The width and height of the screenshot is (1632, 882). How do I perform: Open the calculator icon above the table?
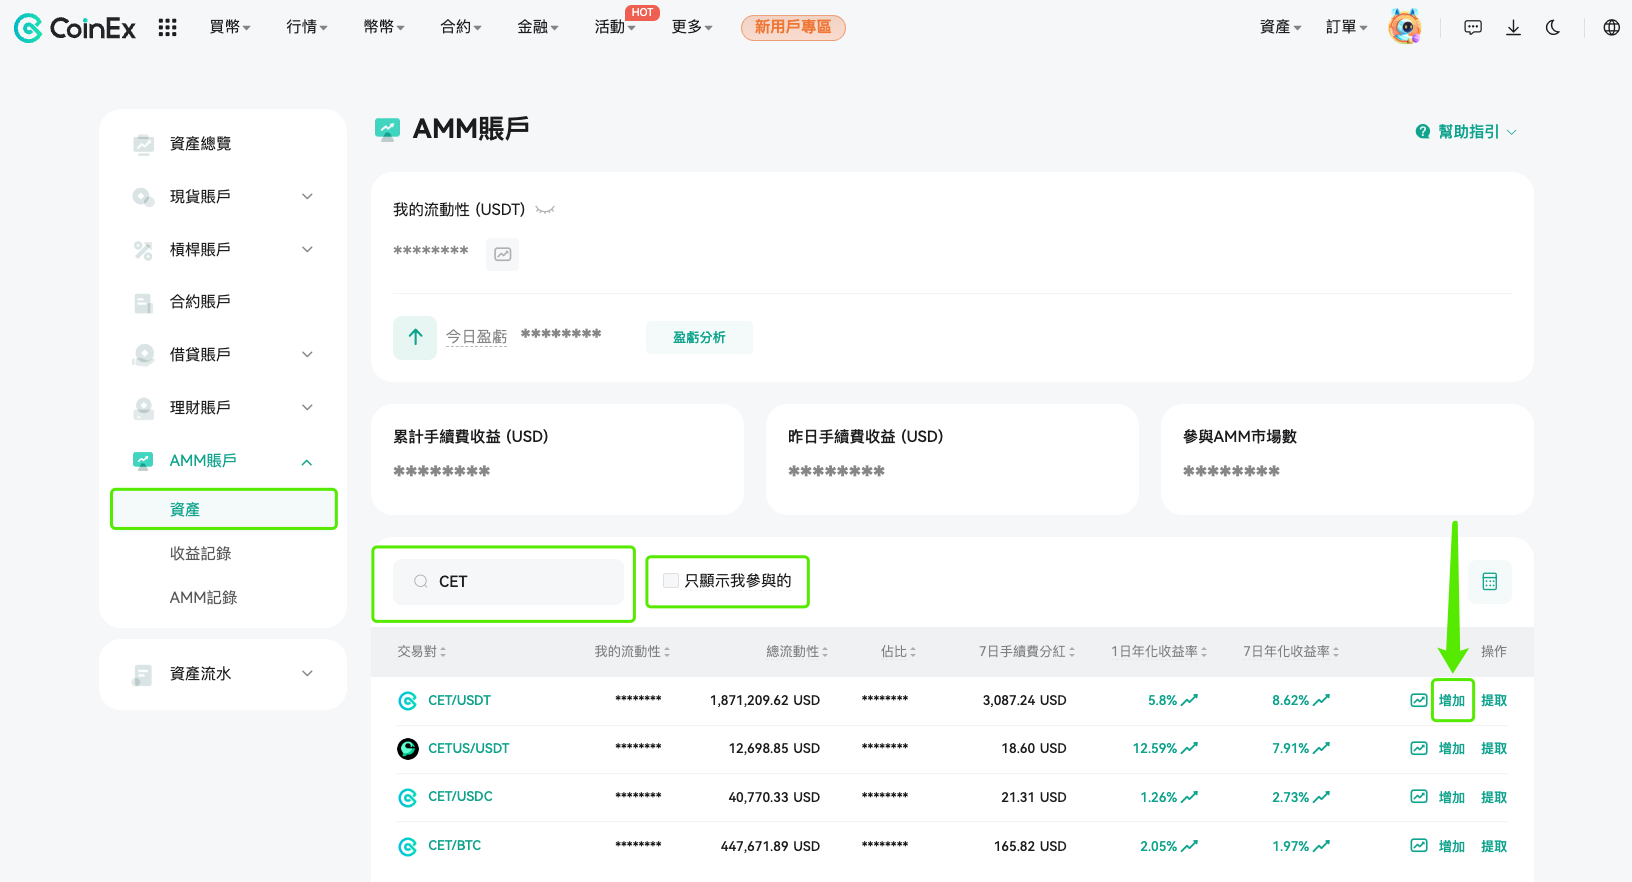click(1489, 581)
